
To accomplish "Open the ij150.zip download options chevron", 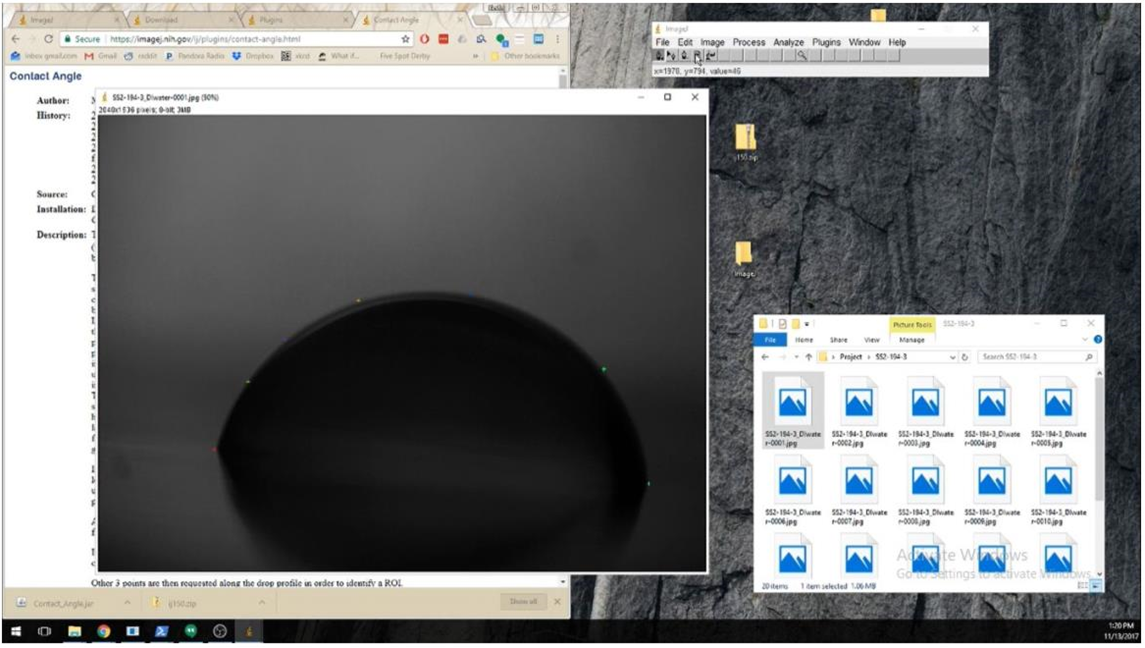I will point(262,602).
